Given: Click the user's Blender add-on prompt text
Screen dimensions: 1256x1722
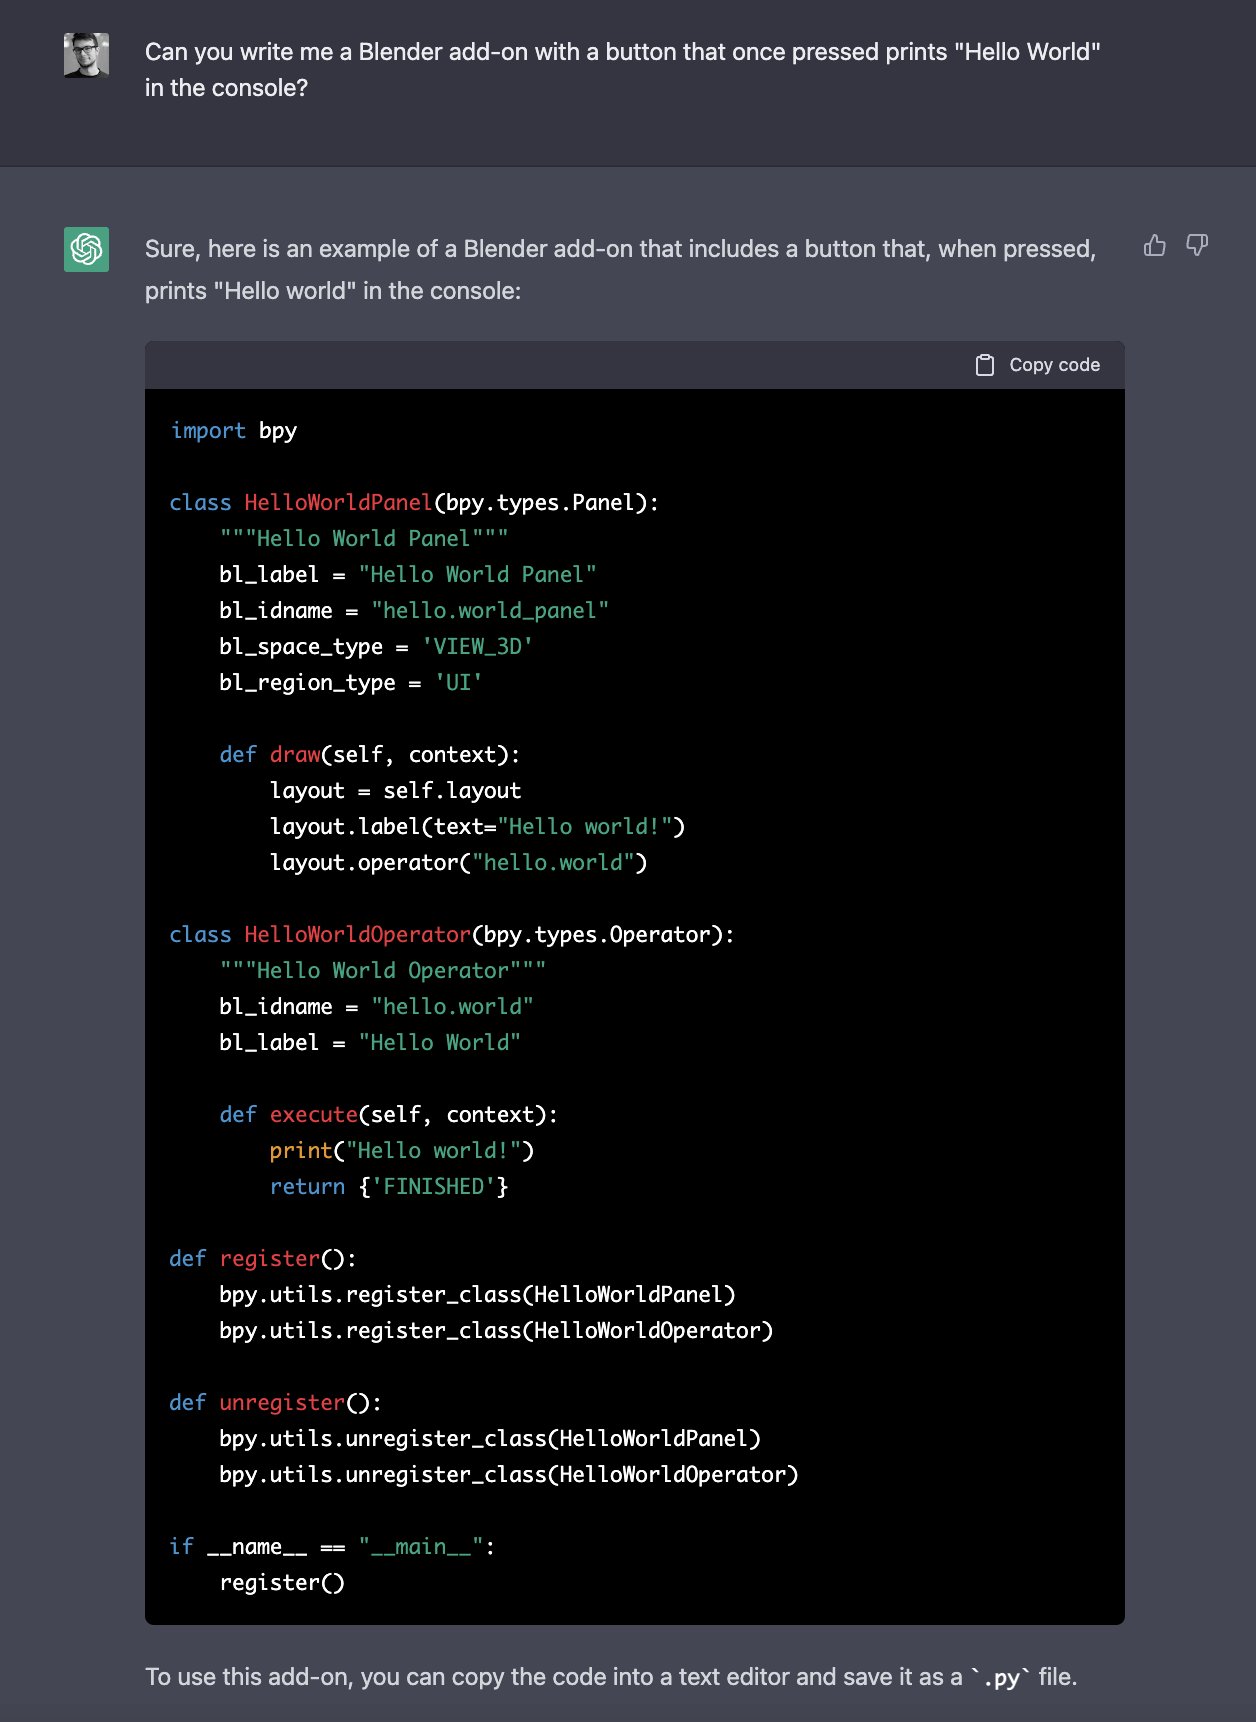Looking at the screenshot, I should coord(623,70).
